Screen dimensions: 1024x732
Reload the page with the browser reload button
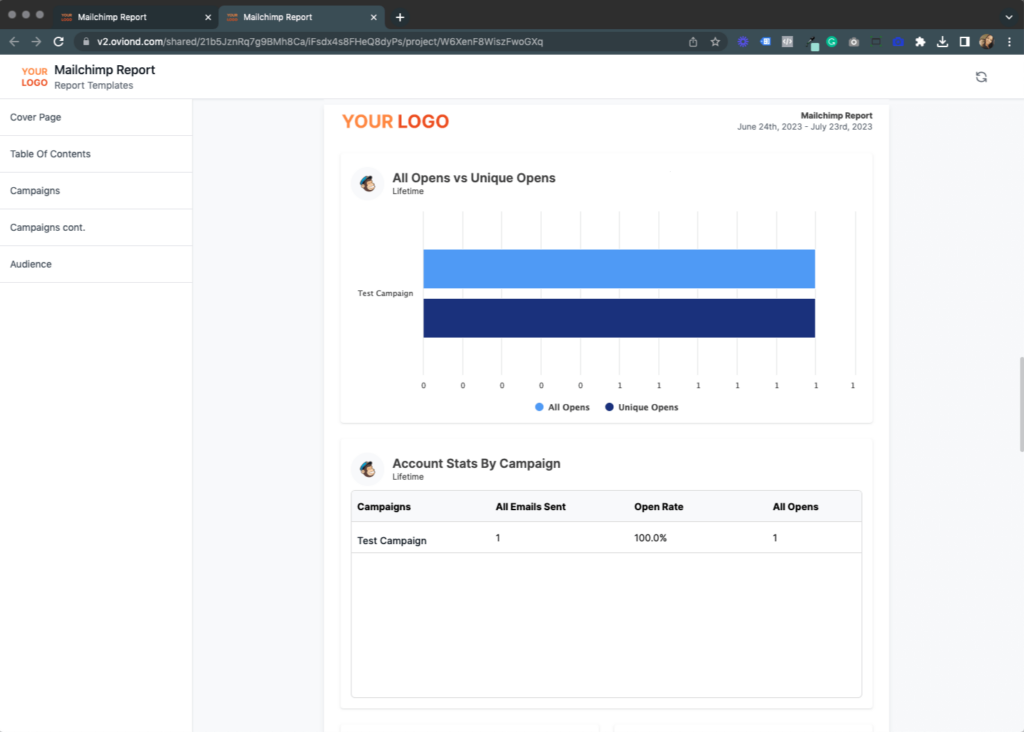[59, 42]
